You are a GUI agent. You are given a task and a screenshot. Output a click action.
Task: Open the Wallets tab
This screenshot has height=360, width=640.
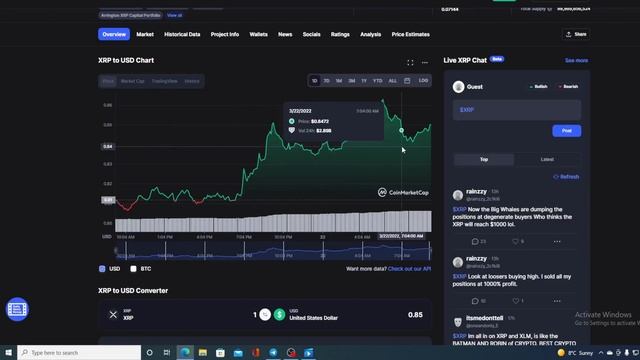[x=258, y=34]
